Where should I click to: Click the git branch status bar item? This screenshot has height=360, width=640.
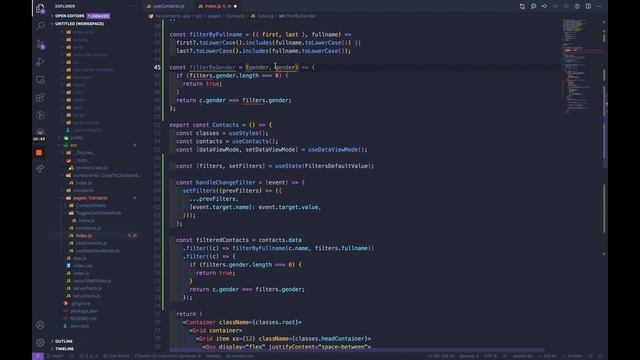[x=55, y=356]
